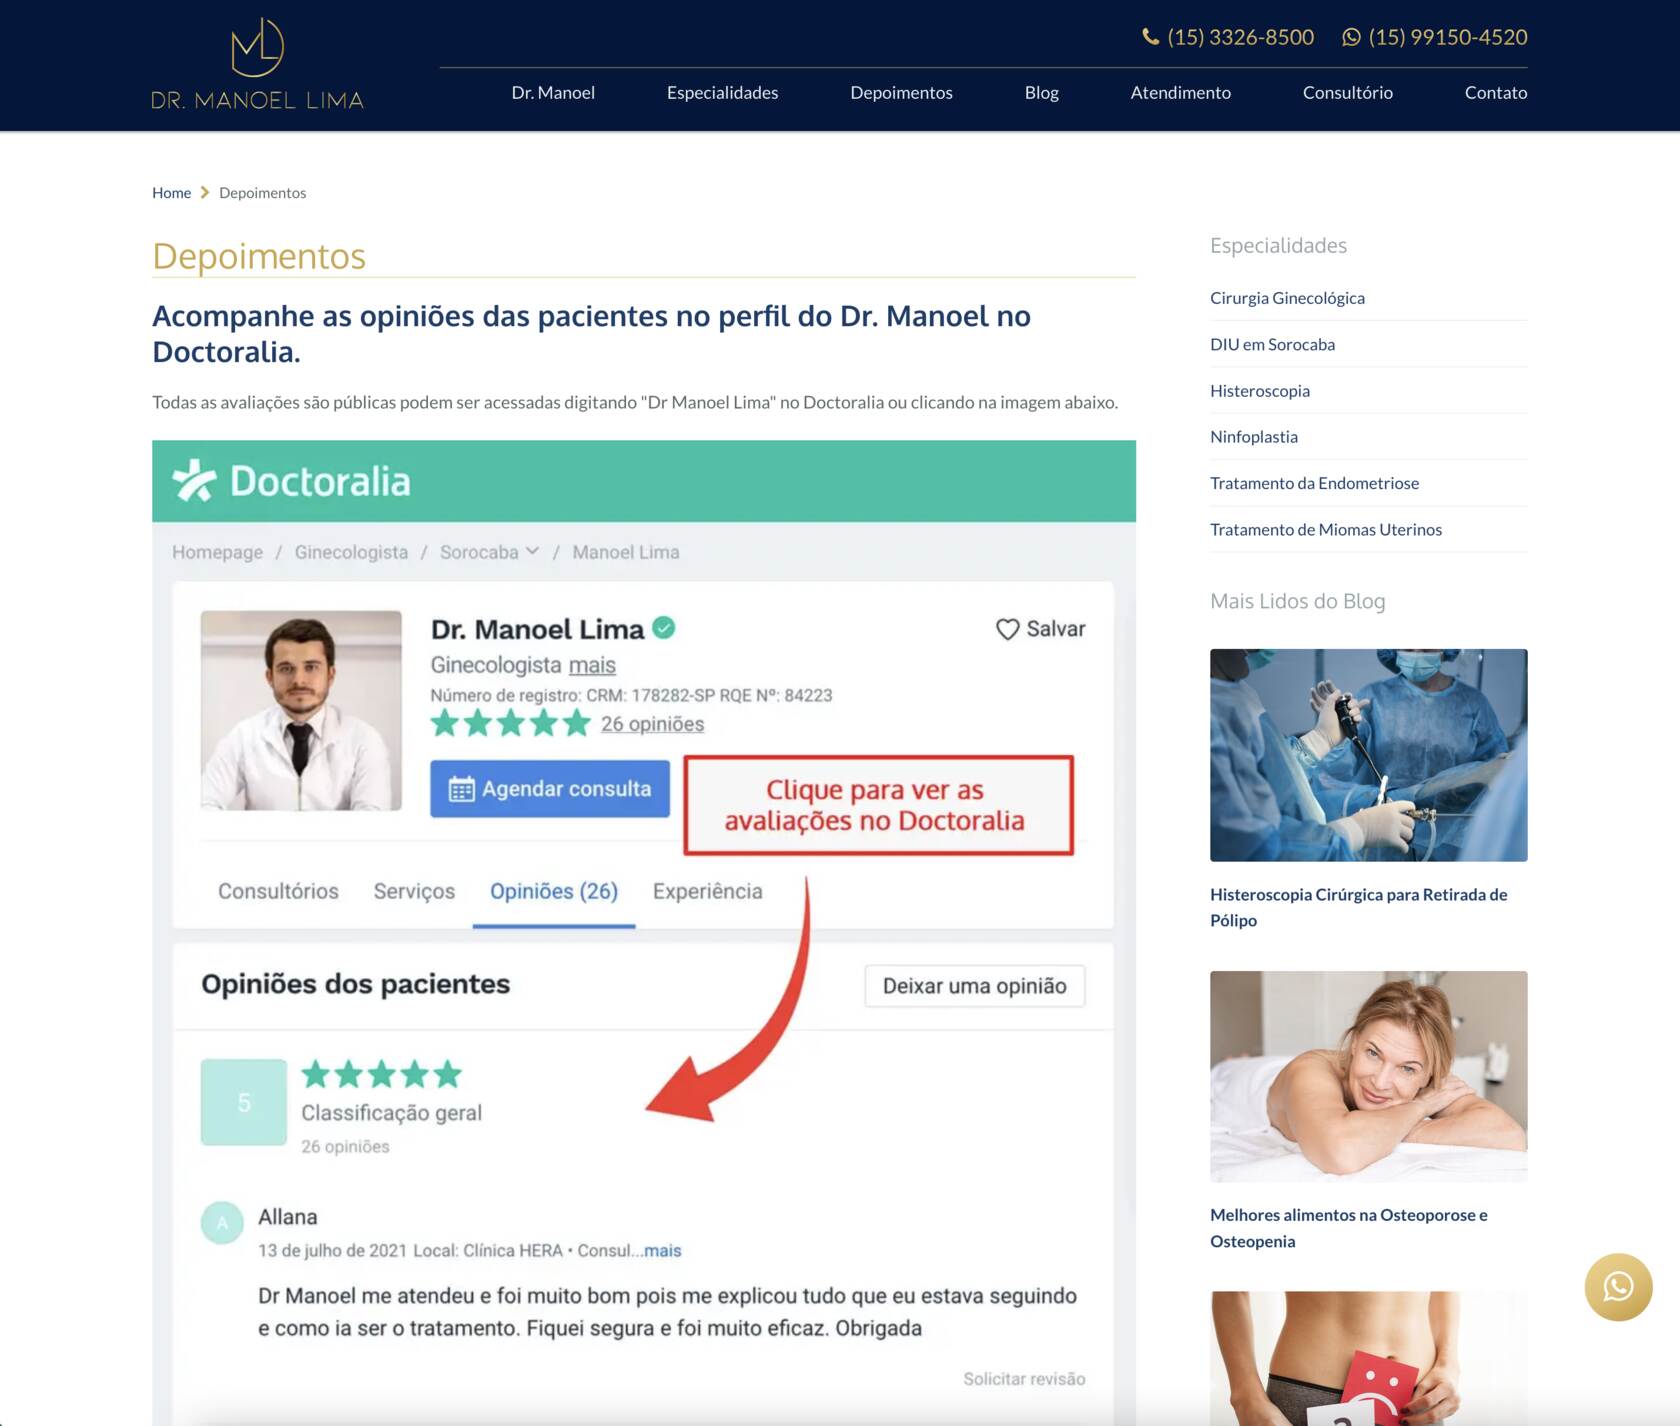Expand the 'mais' link next to Ginecologista
Viewport: 1680px width, 1426px height.
tap(592, 665)
